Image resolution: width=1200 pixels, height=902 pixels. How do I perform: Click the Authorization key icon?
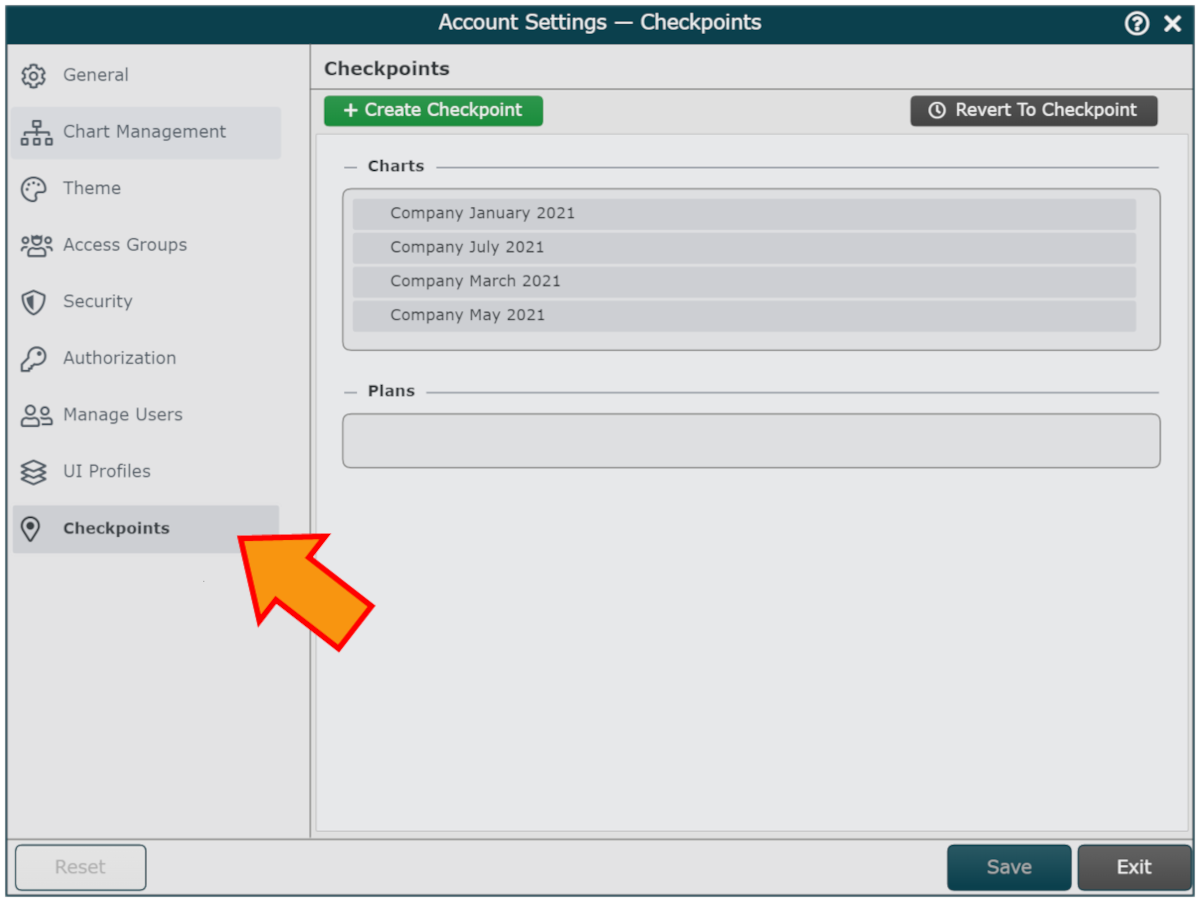[x=35, y=359]
